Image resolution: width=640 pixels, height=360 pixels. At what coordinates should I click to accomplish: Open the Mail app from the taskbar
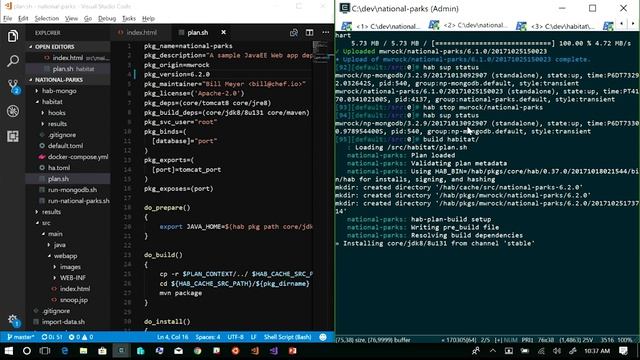tap(178, 351)
